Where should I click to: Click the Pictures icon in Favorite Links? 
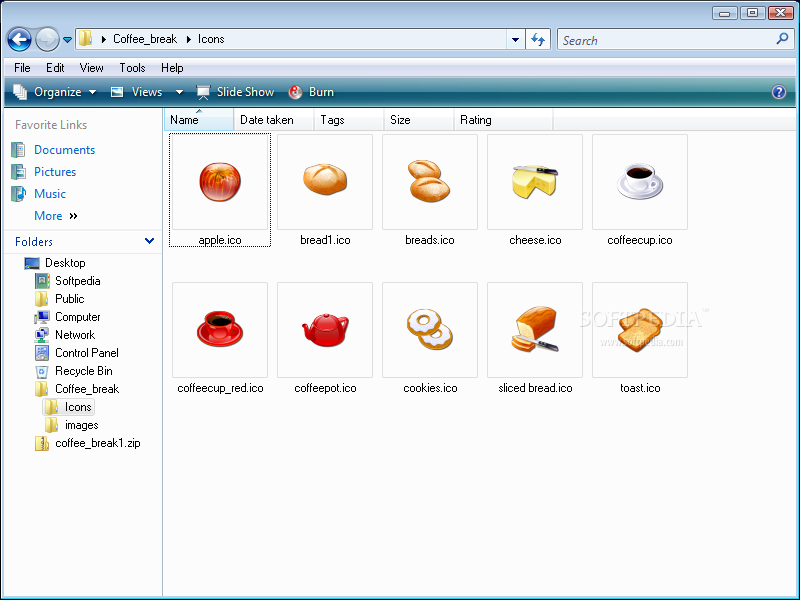coord(18,172)
